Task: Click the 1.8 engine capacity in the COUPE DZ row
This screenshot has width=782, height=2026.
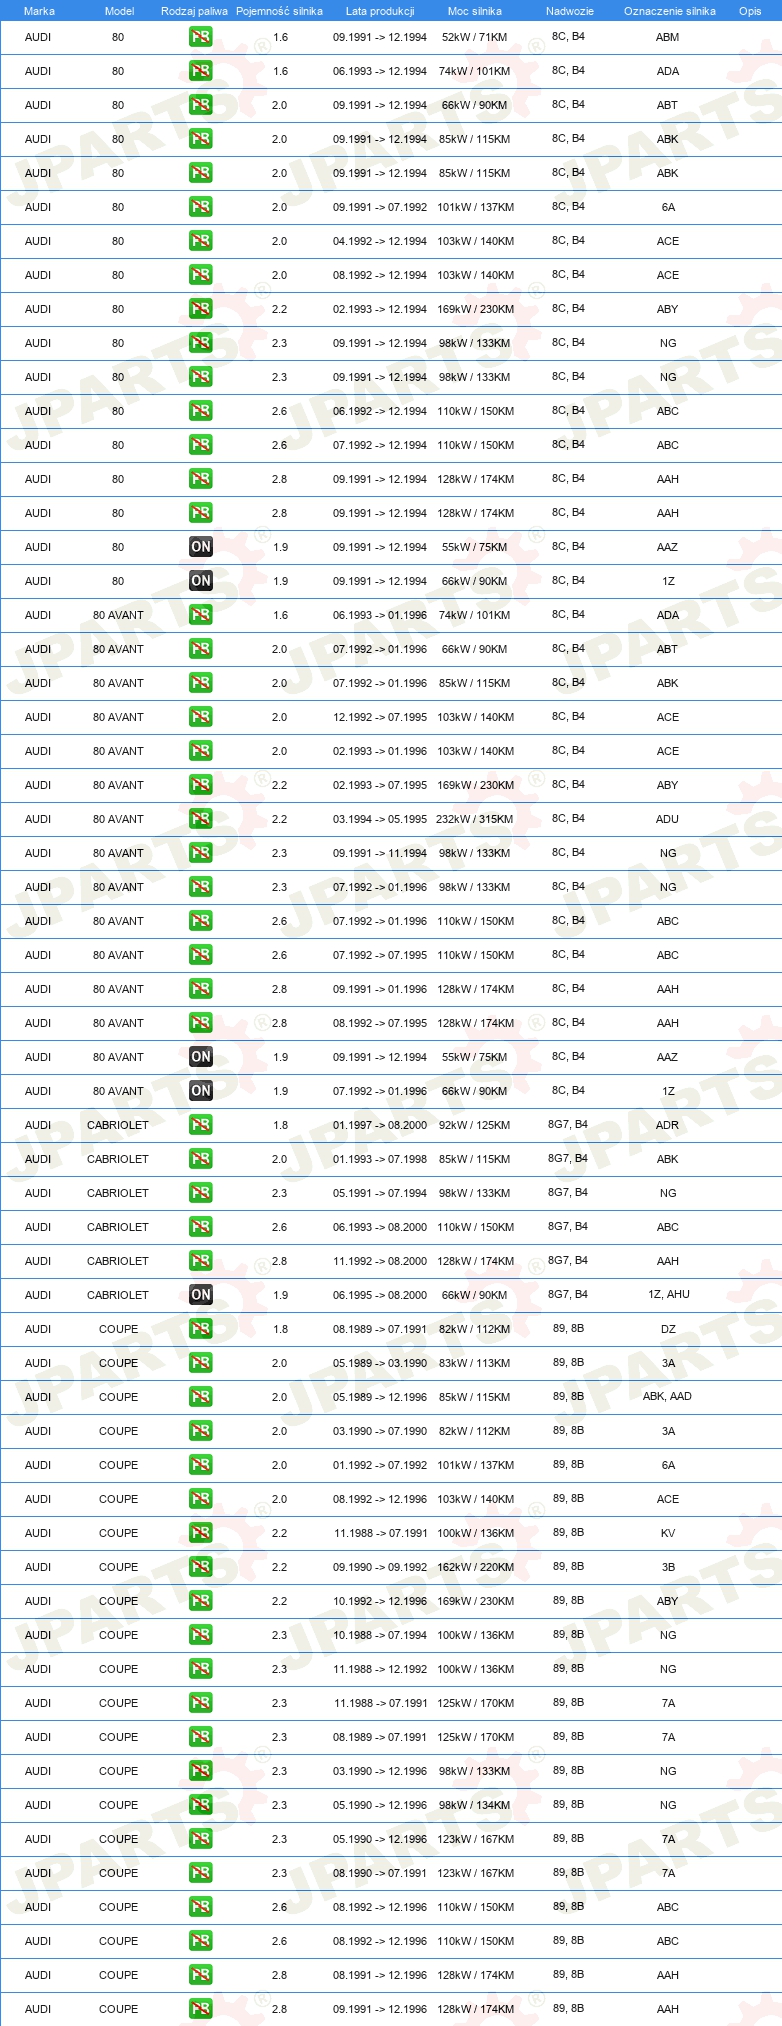Action: click(280, 1329)
